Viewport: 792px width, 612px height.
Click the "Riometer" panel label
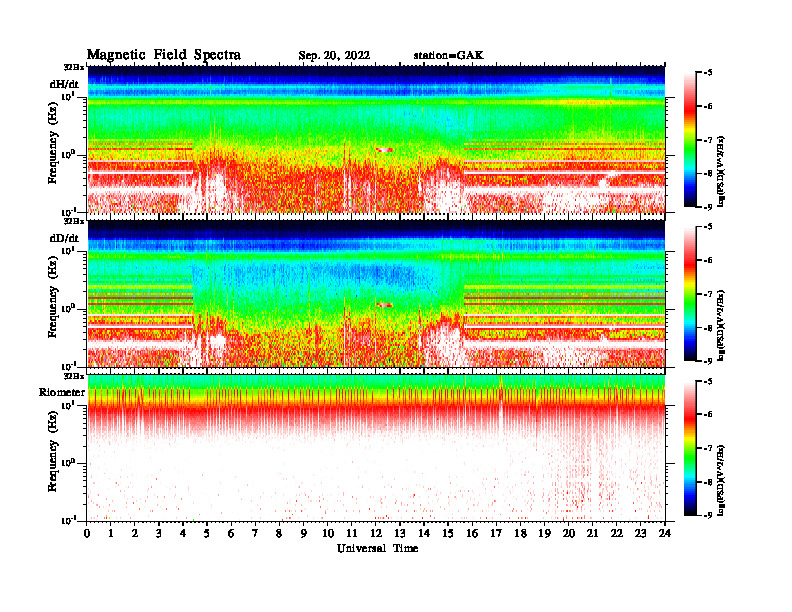point(62,392)
